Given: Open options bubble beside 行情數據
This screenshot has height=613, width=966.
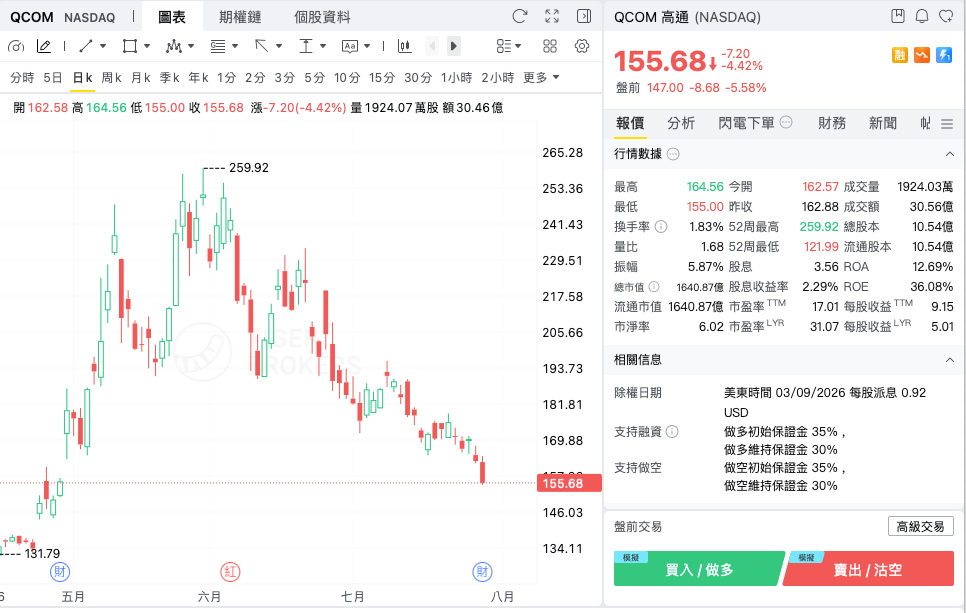Looking at the screenshot, I should 673,154.
